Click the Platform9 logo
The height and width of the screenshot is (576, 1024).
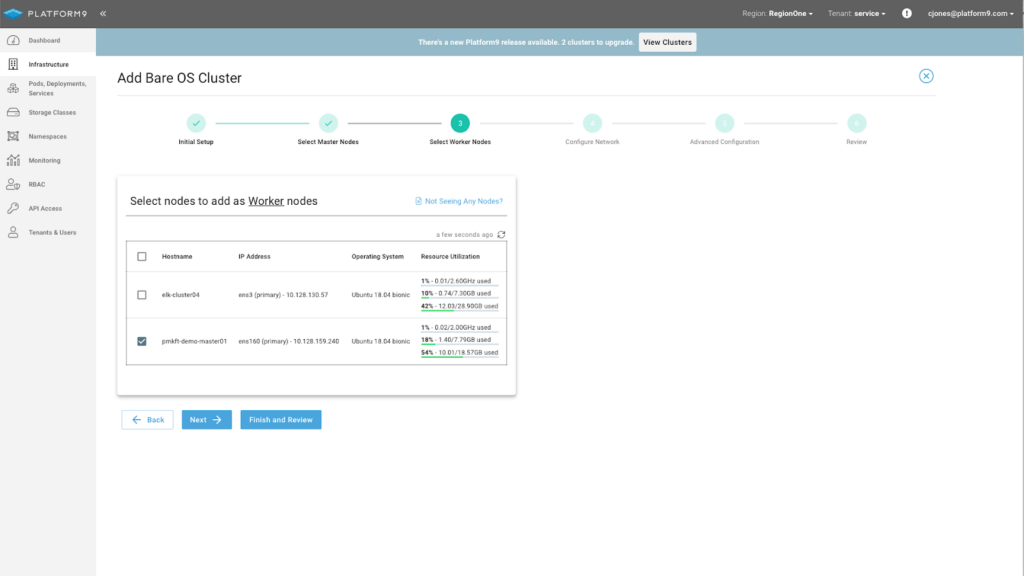(45, 14)
